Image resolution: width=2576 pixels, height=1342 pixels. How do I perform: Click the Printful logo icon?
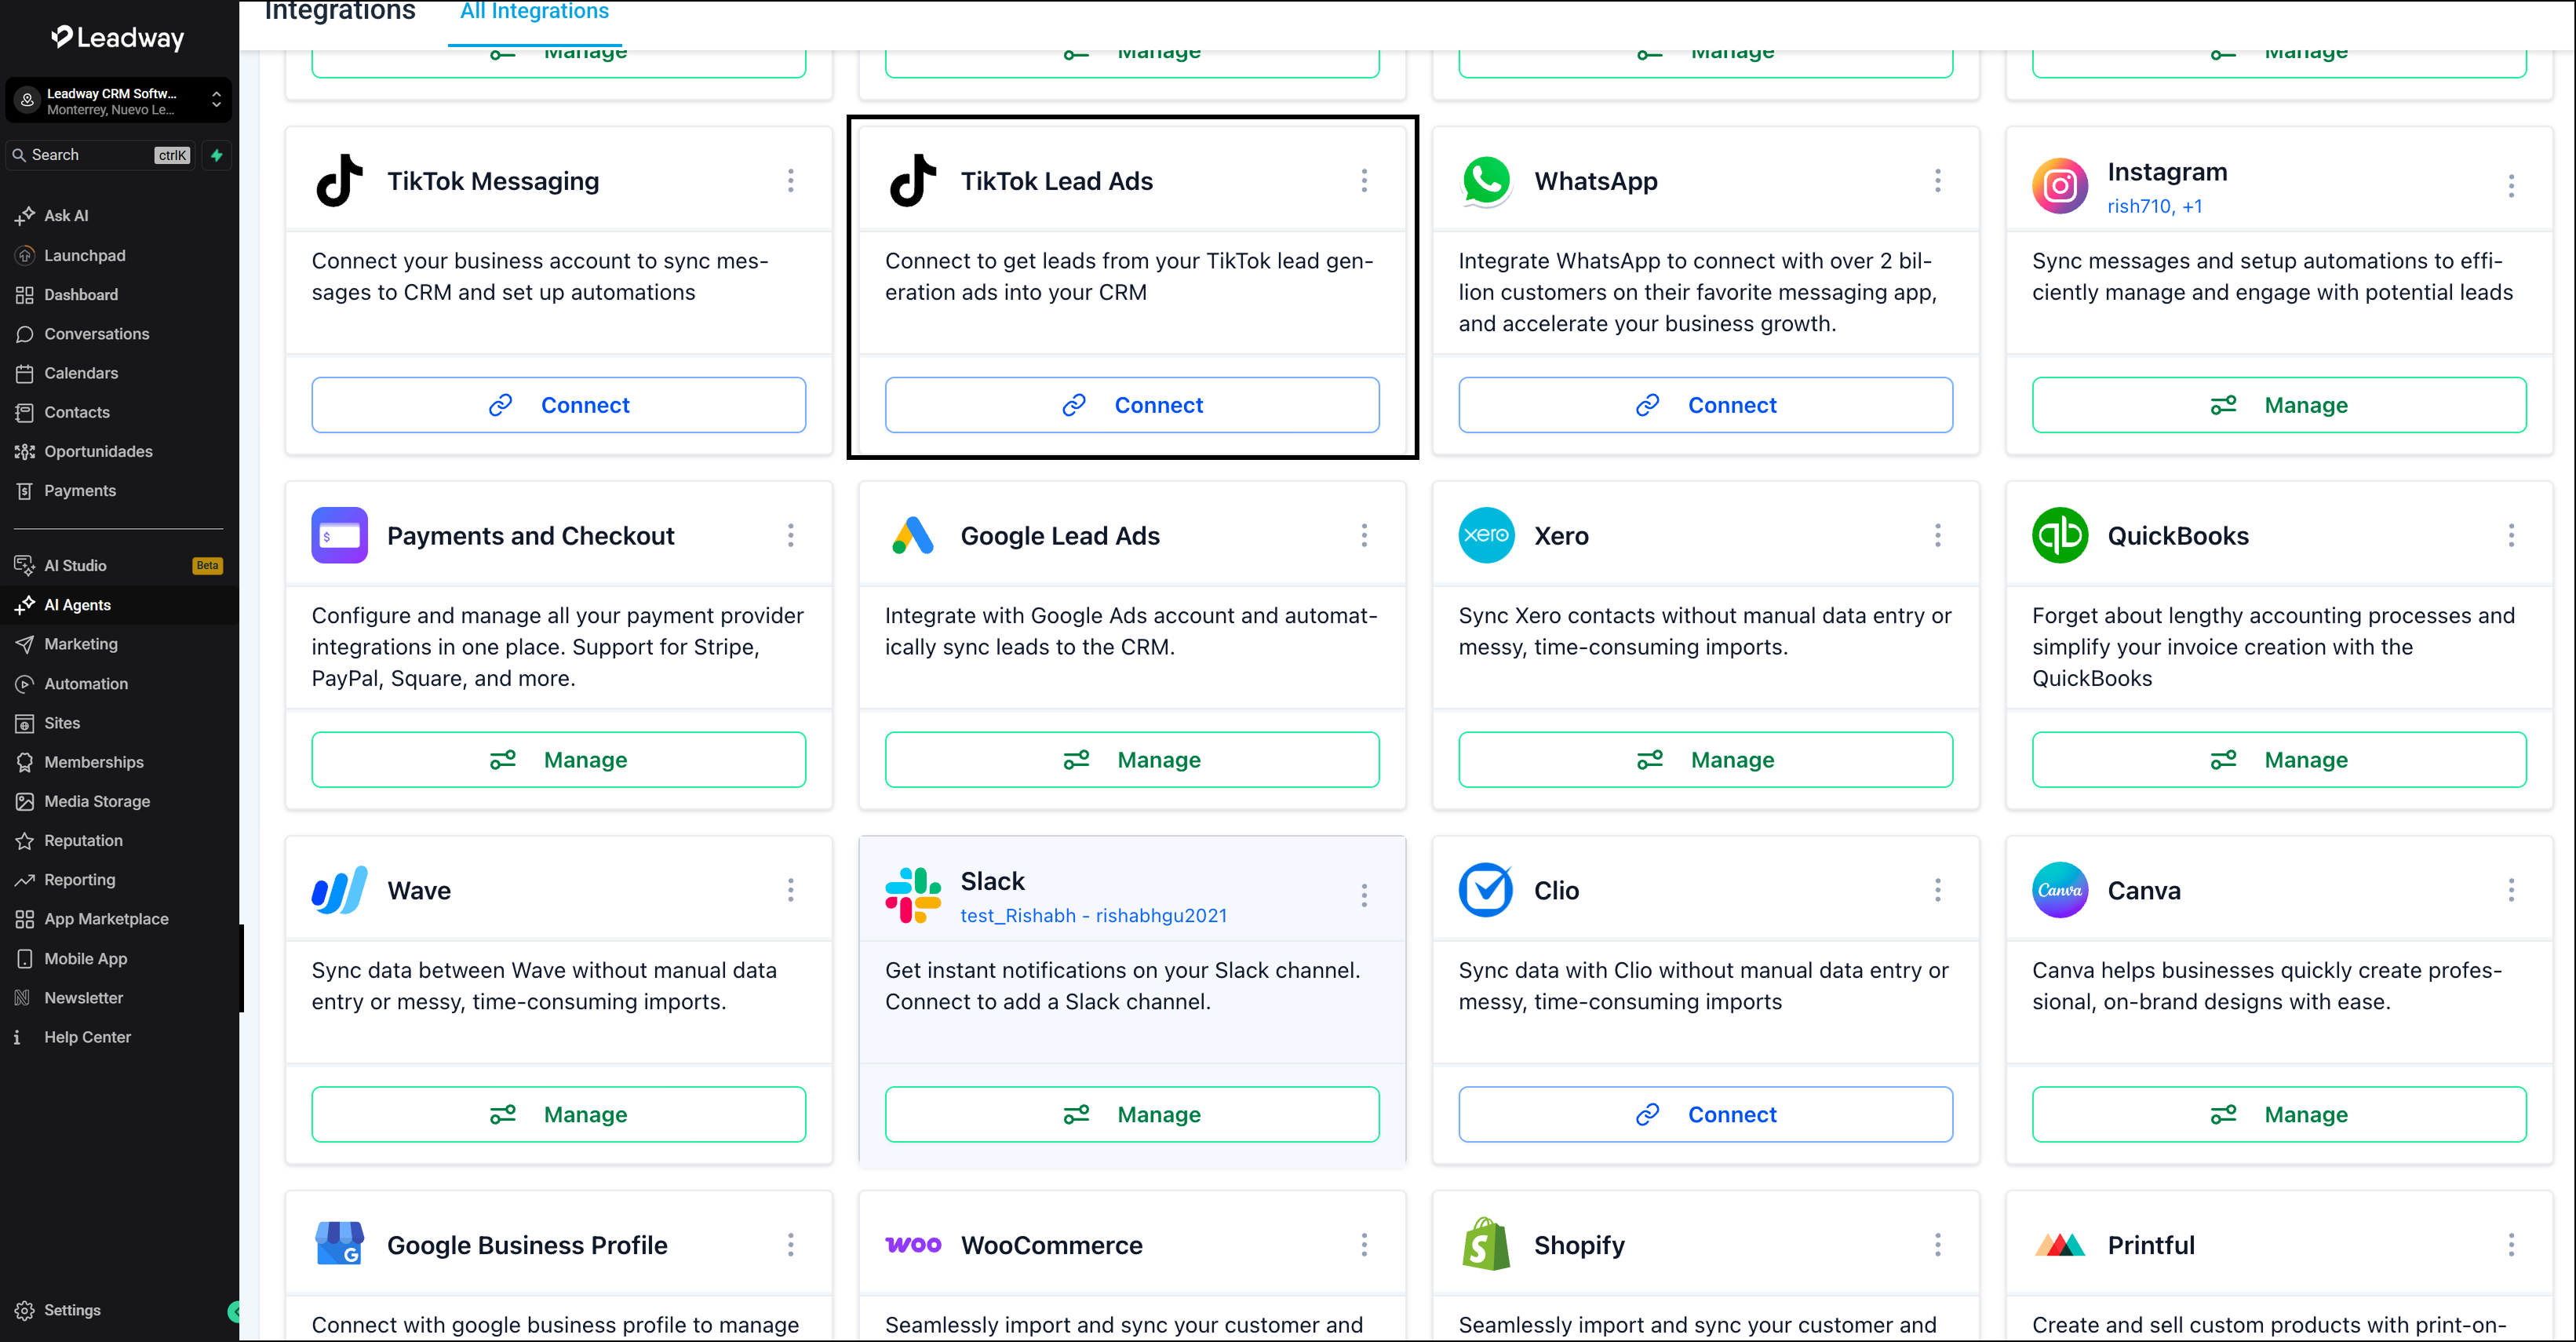coord(2060,1245)
